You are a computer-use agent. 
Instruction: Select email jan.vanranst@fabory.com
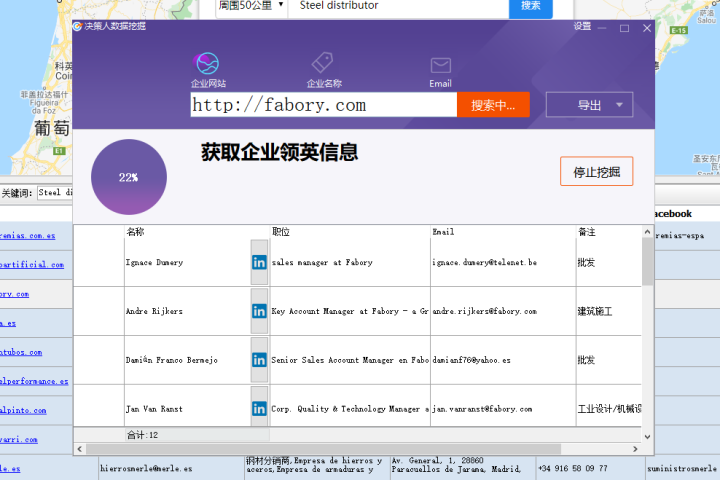point(482,409)
